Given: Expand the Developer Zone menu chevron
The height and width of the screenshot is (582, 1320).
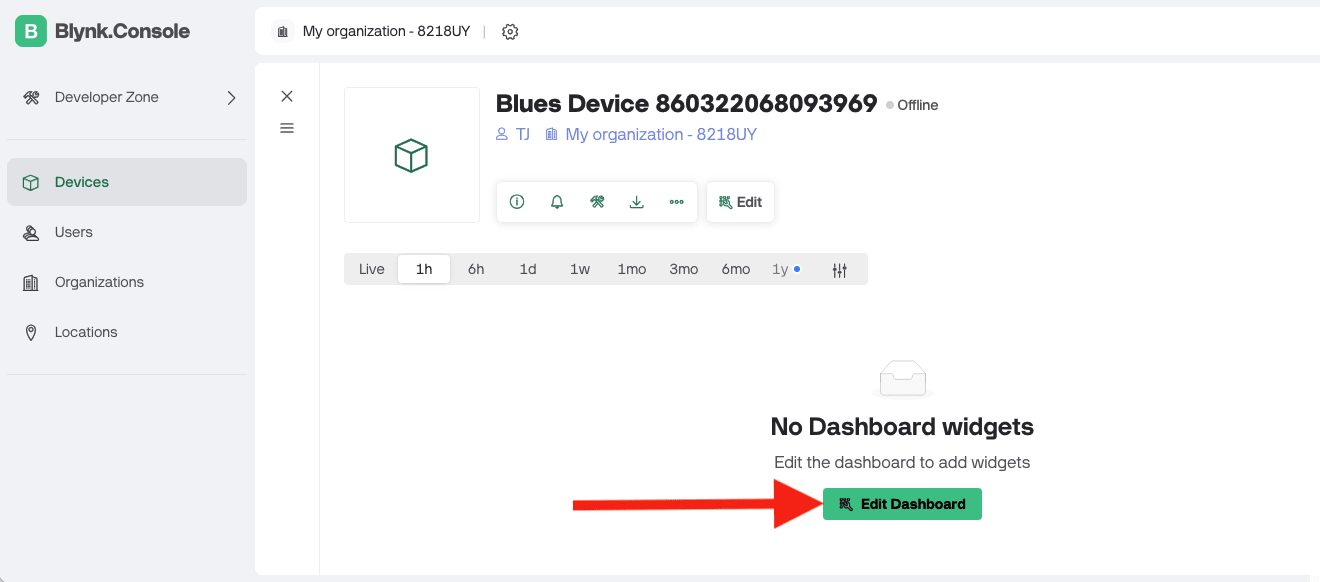Looking at the screenshot, I should click(231, 98).
